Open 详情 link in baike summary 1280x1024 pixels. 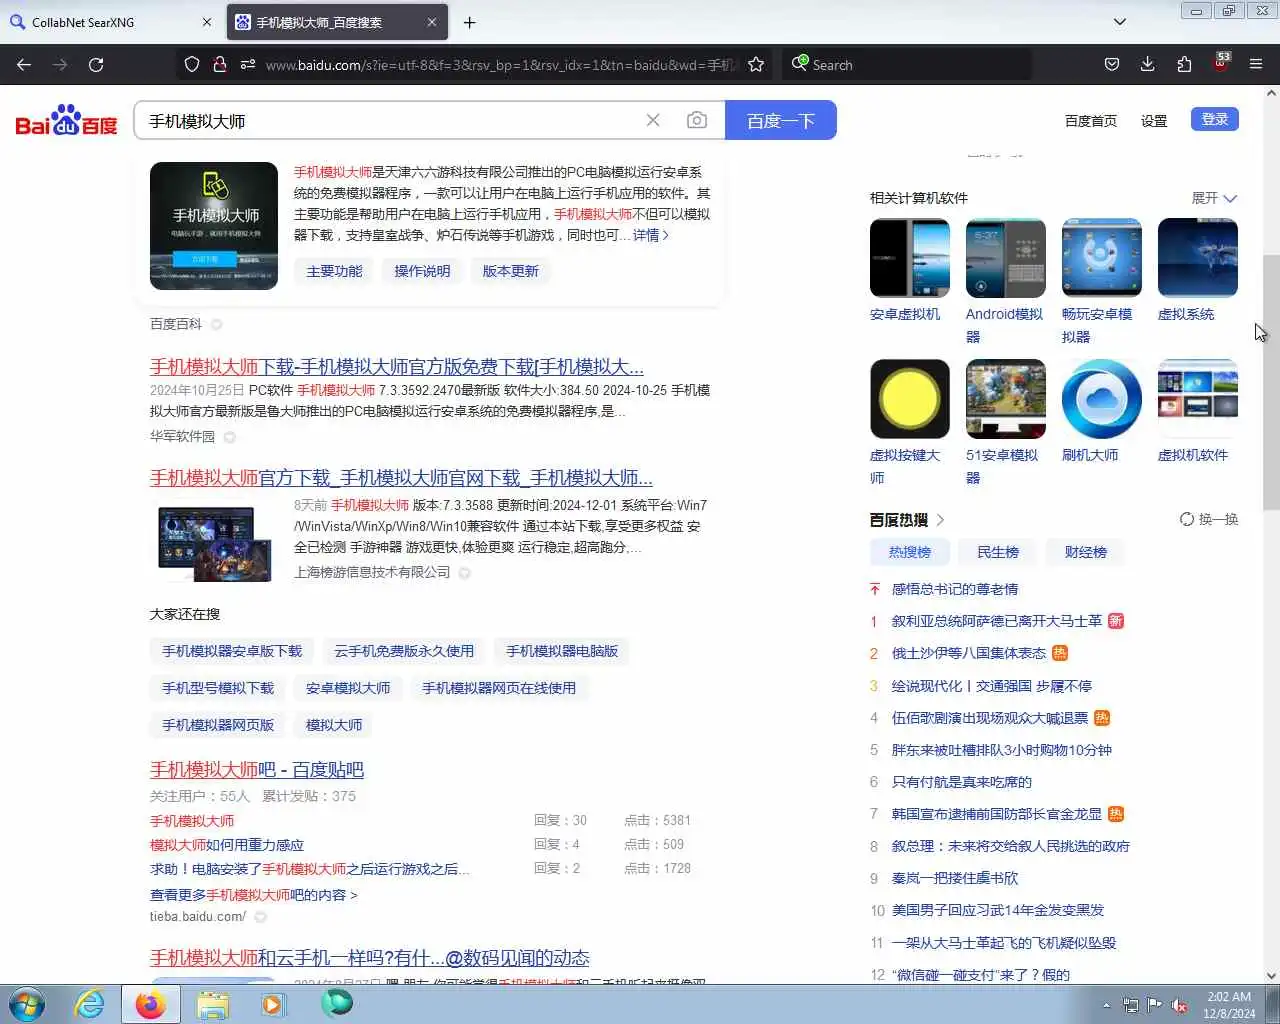coord(651,235)
